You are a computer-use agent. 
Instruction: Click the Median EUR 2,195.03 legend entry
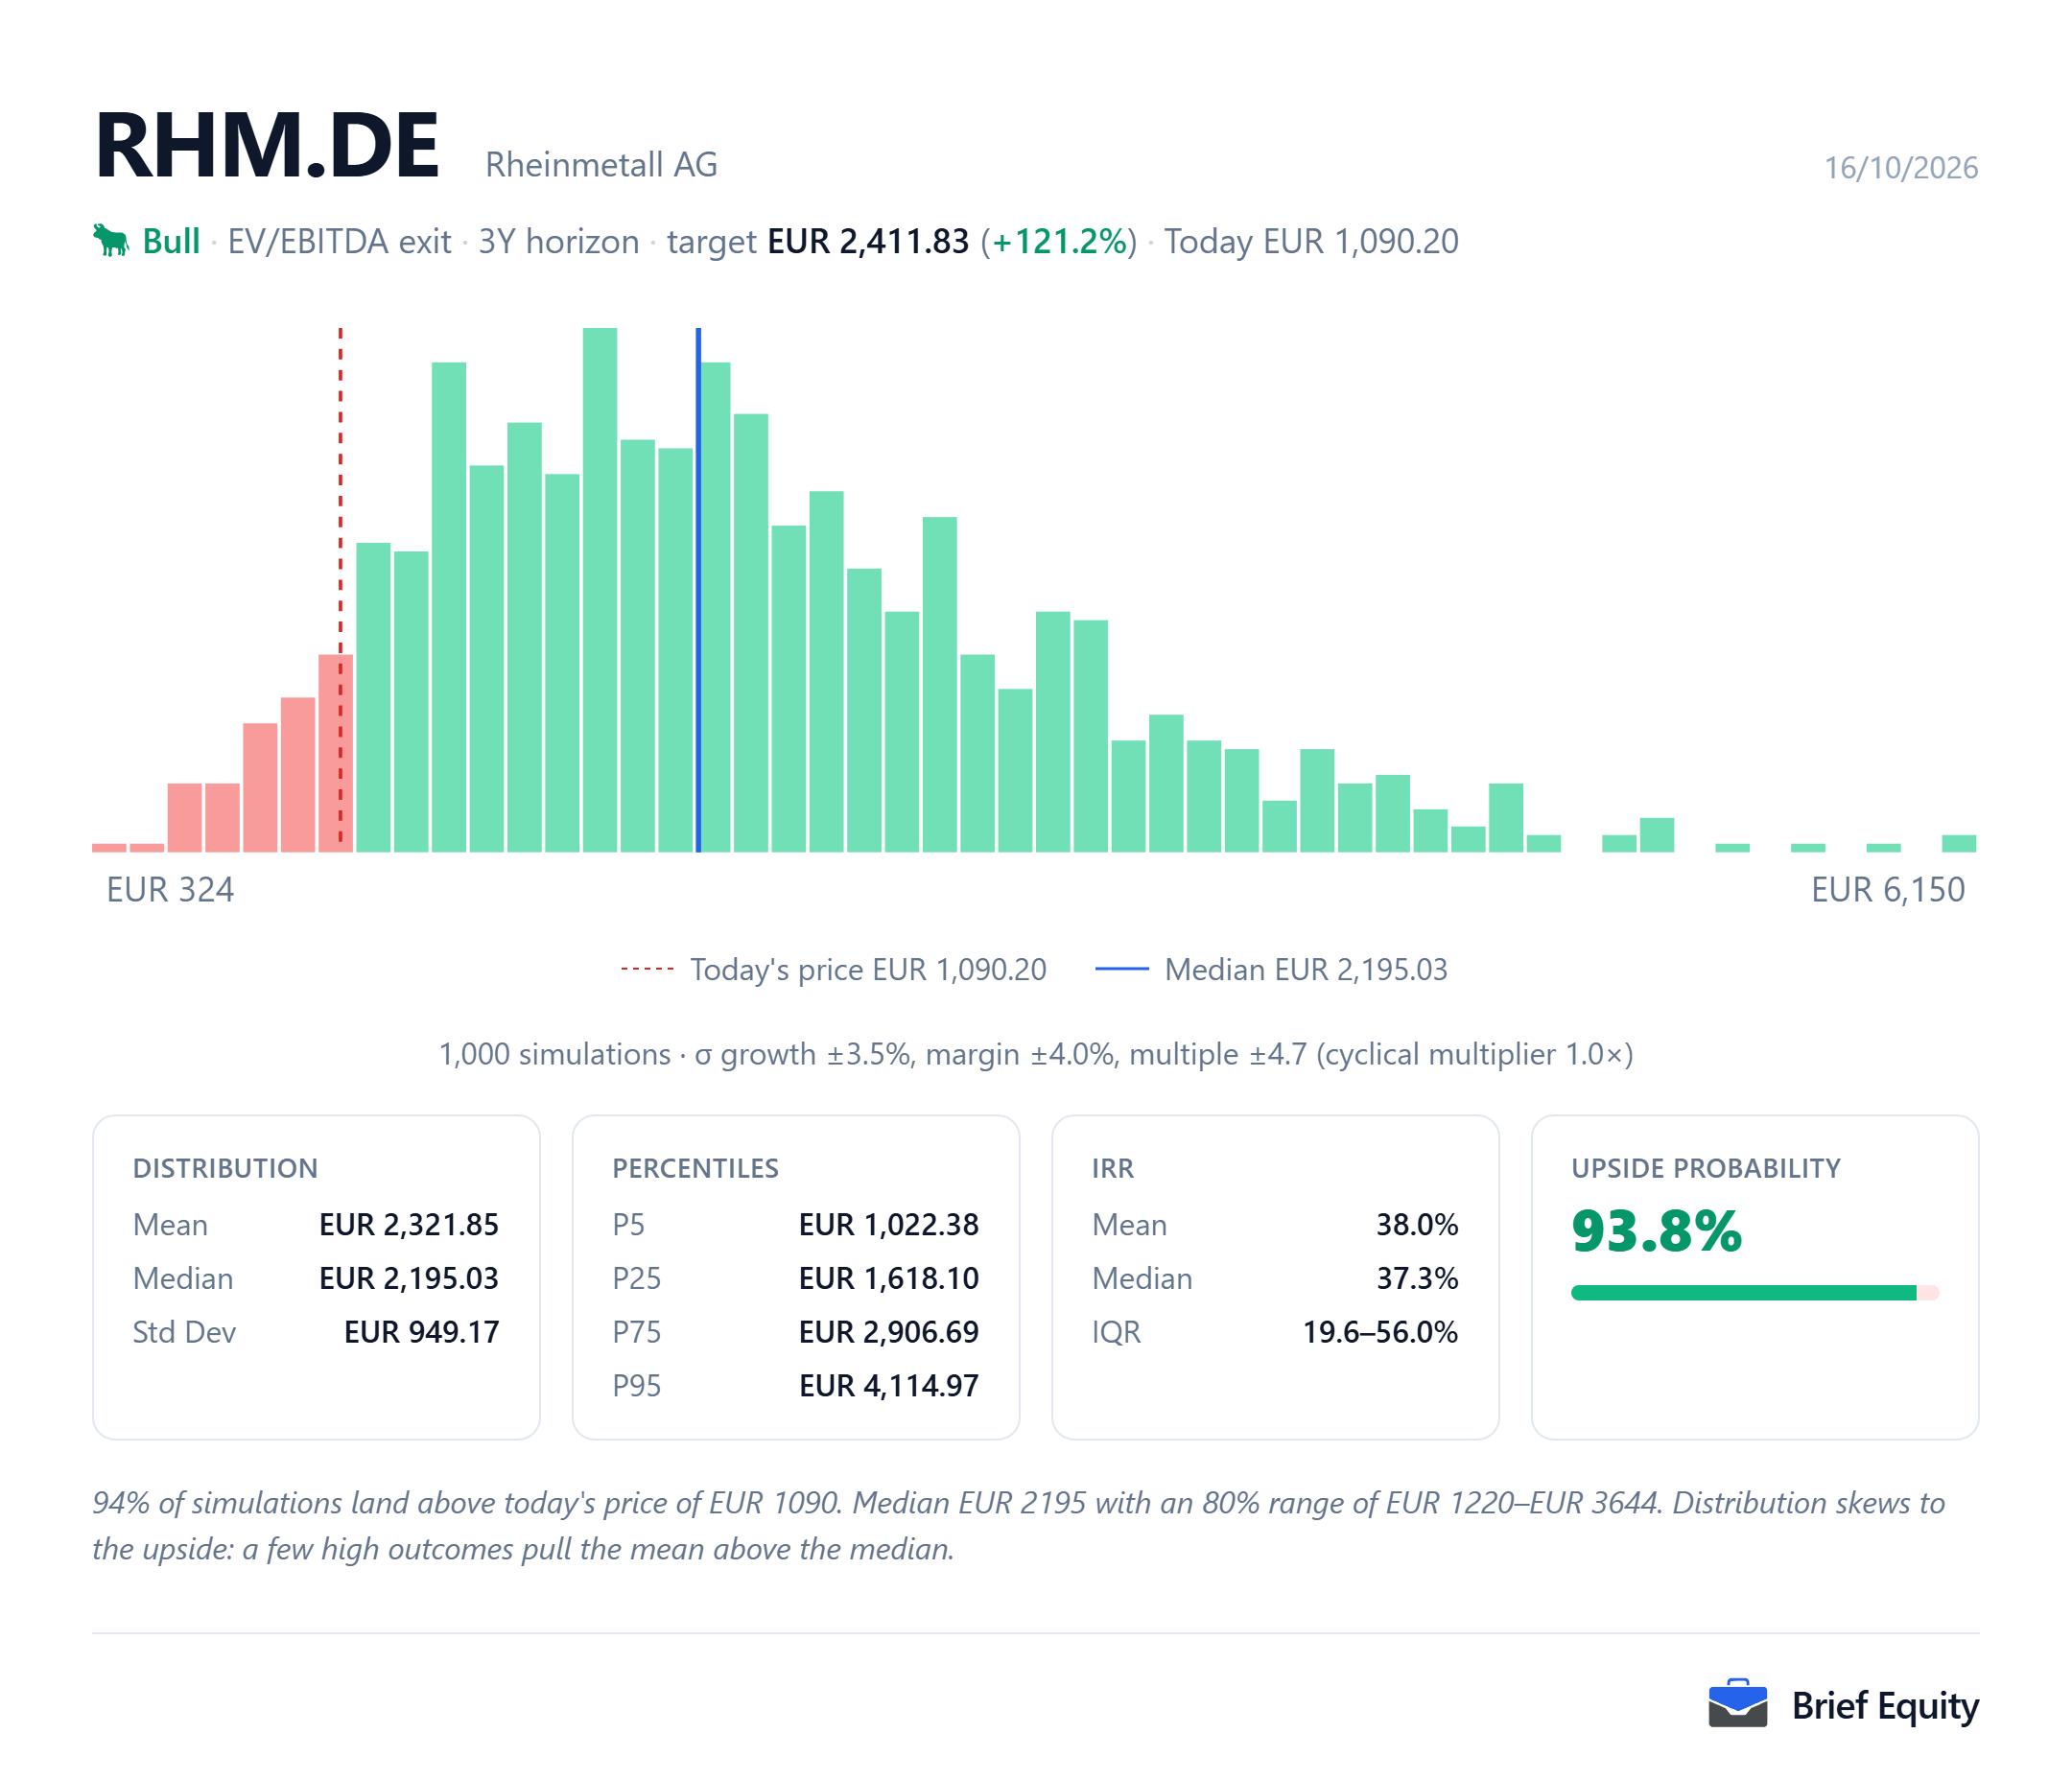point(1271,970)
